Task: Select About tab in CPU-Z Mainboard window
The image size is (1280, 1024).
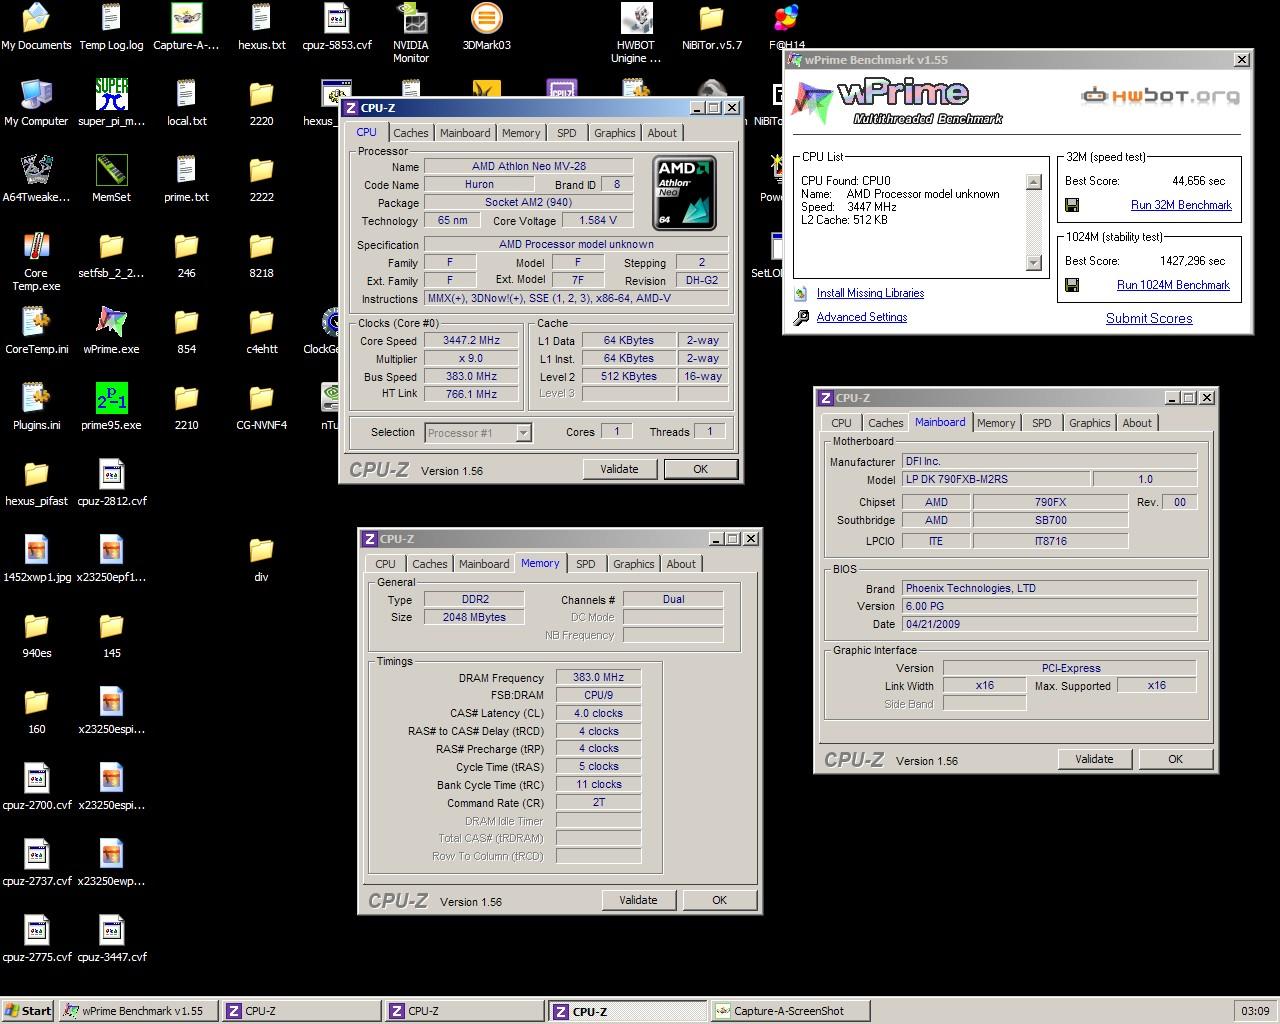Action: [x=1137, y=423]
